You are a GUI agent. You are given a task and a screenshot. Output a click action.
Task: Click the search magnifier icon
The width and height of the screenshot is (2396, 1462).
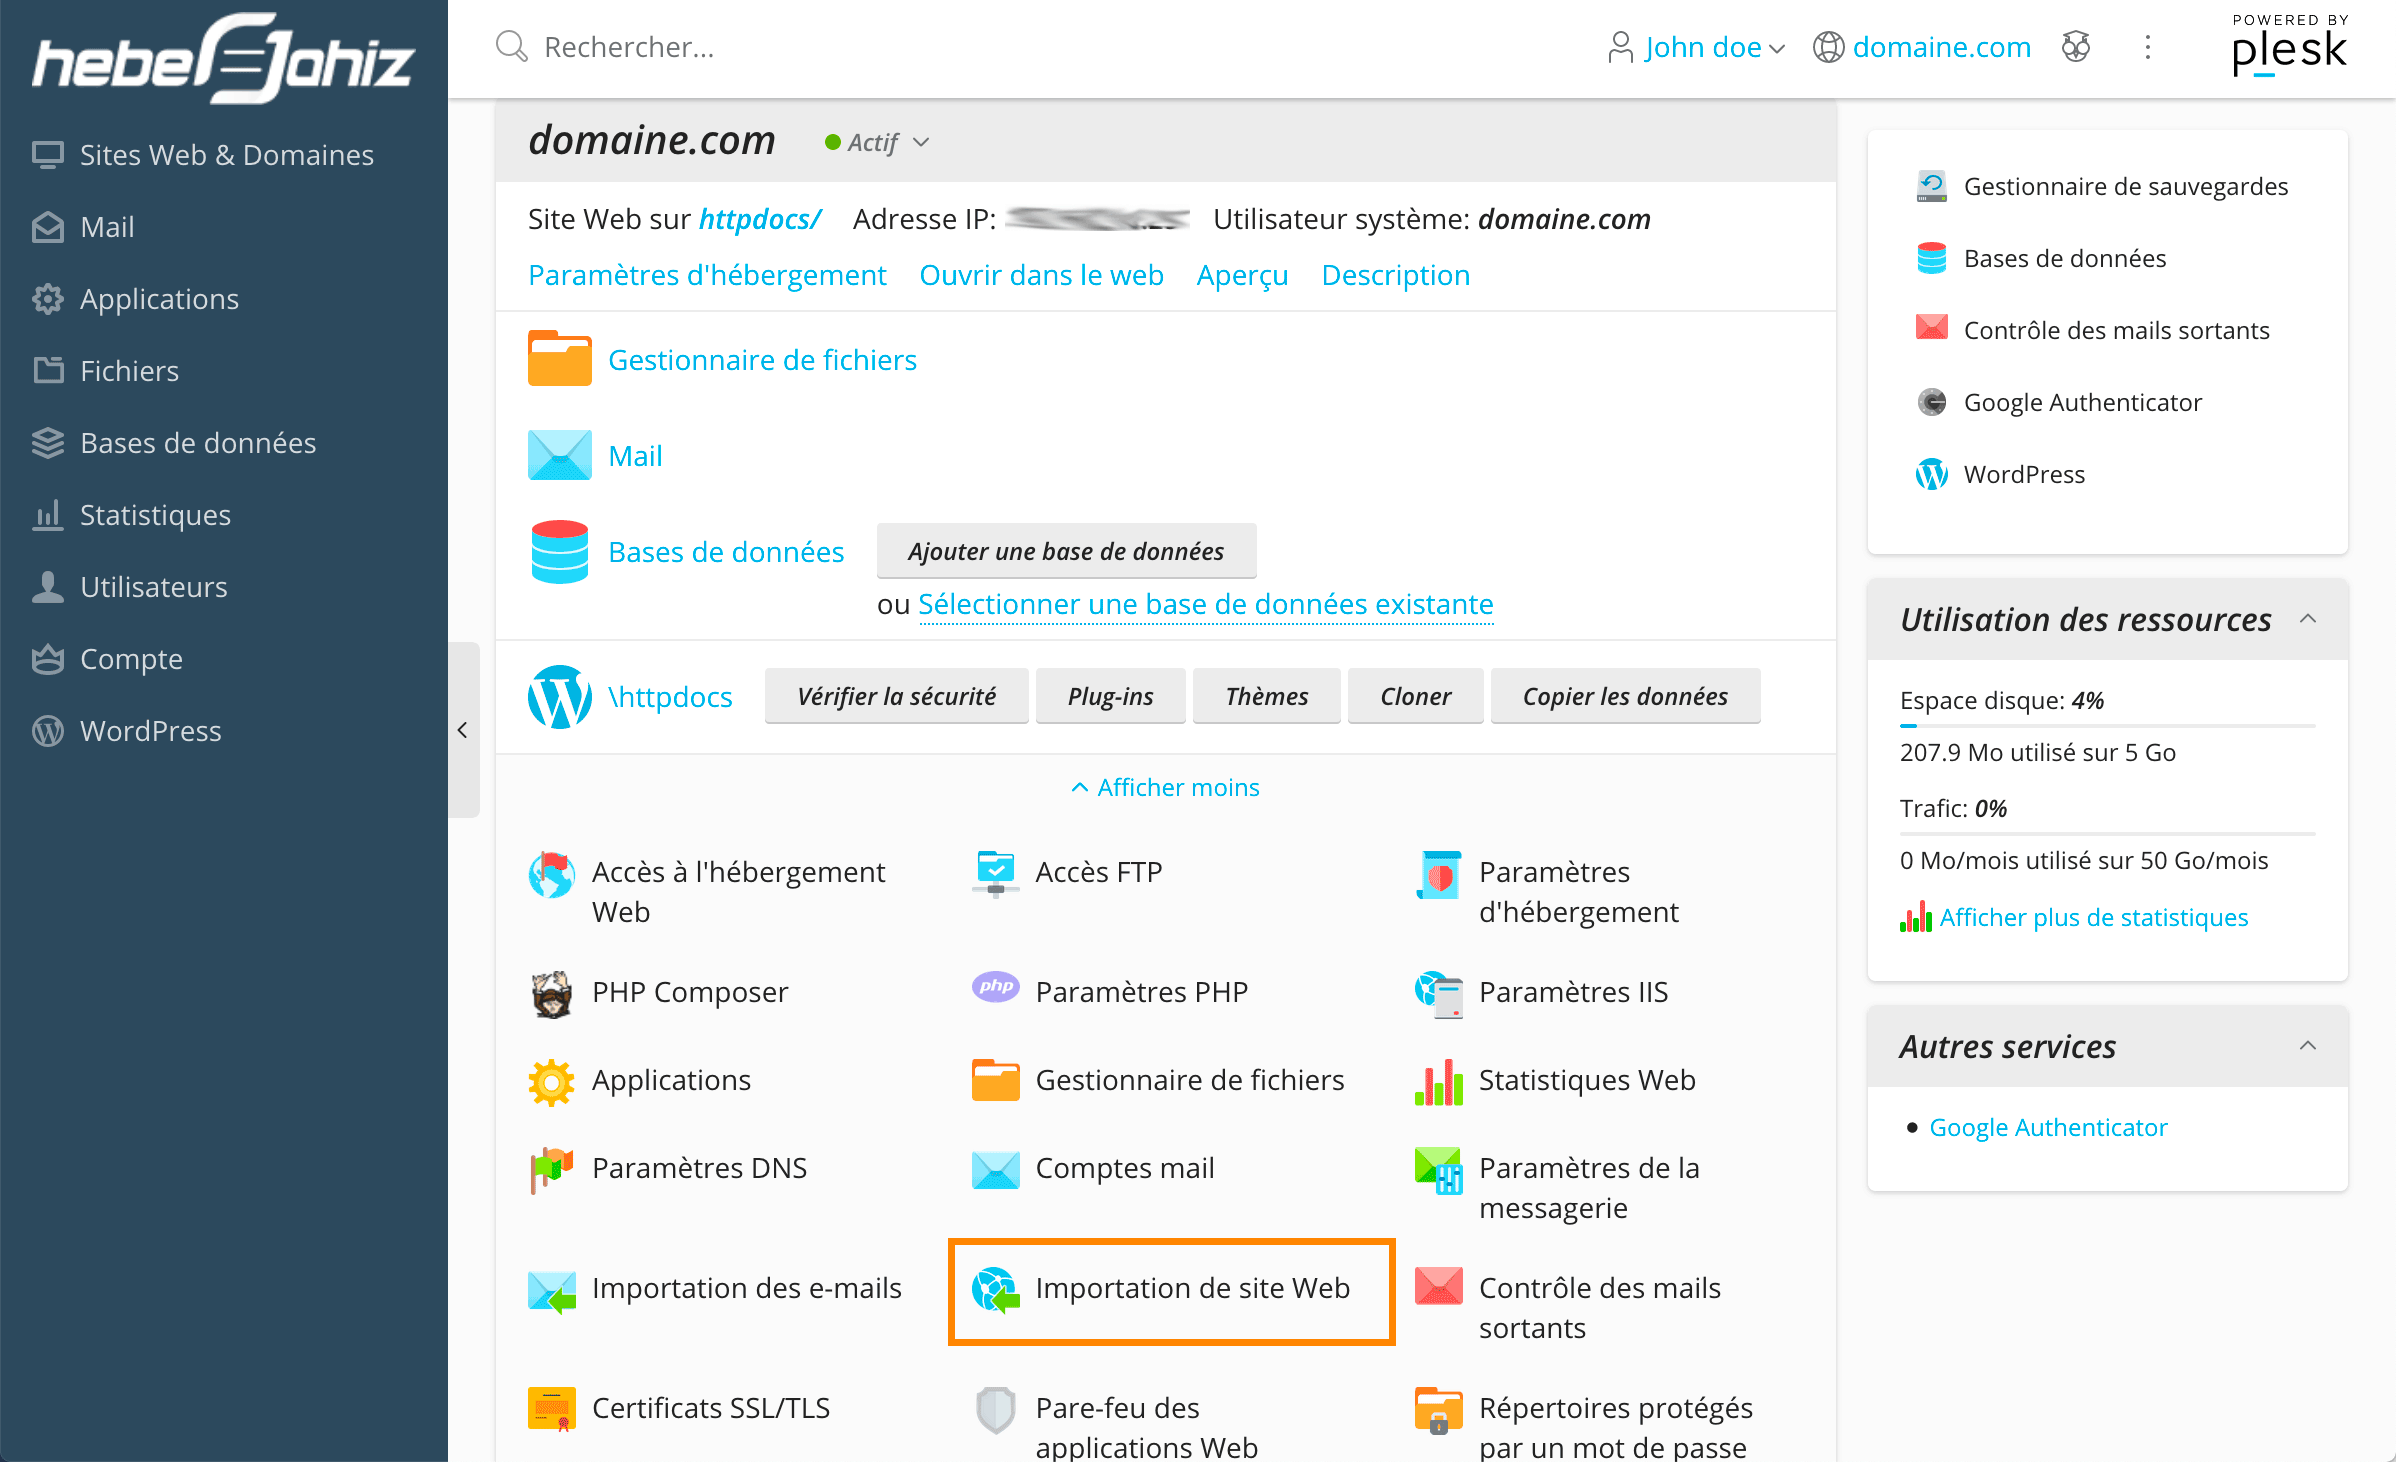click(511, 47)
